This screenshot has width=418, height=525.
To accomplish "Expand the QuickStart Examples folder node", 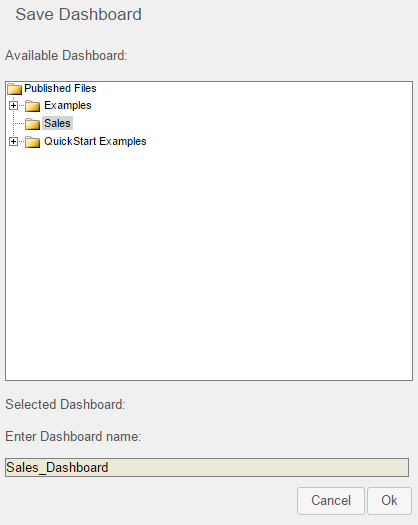I will (13, 142).
